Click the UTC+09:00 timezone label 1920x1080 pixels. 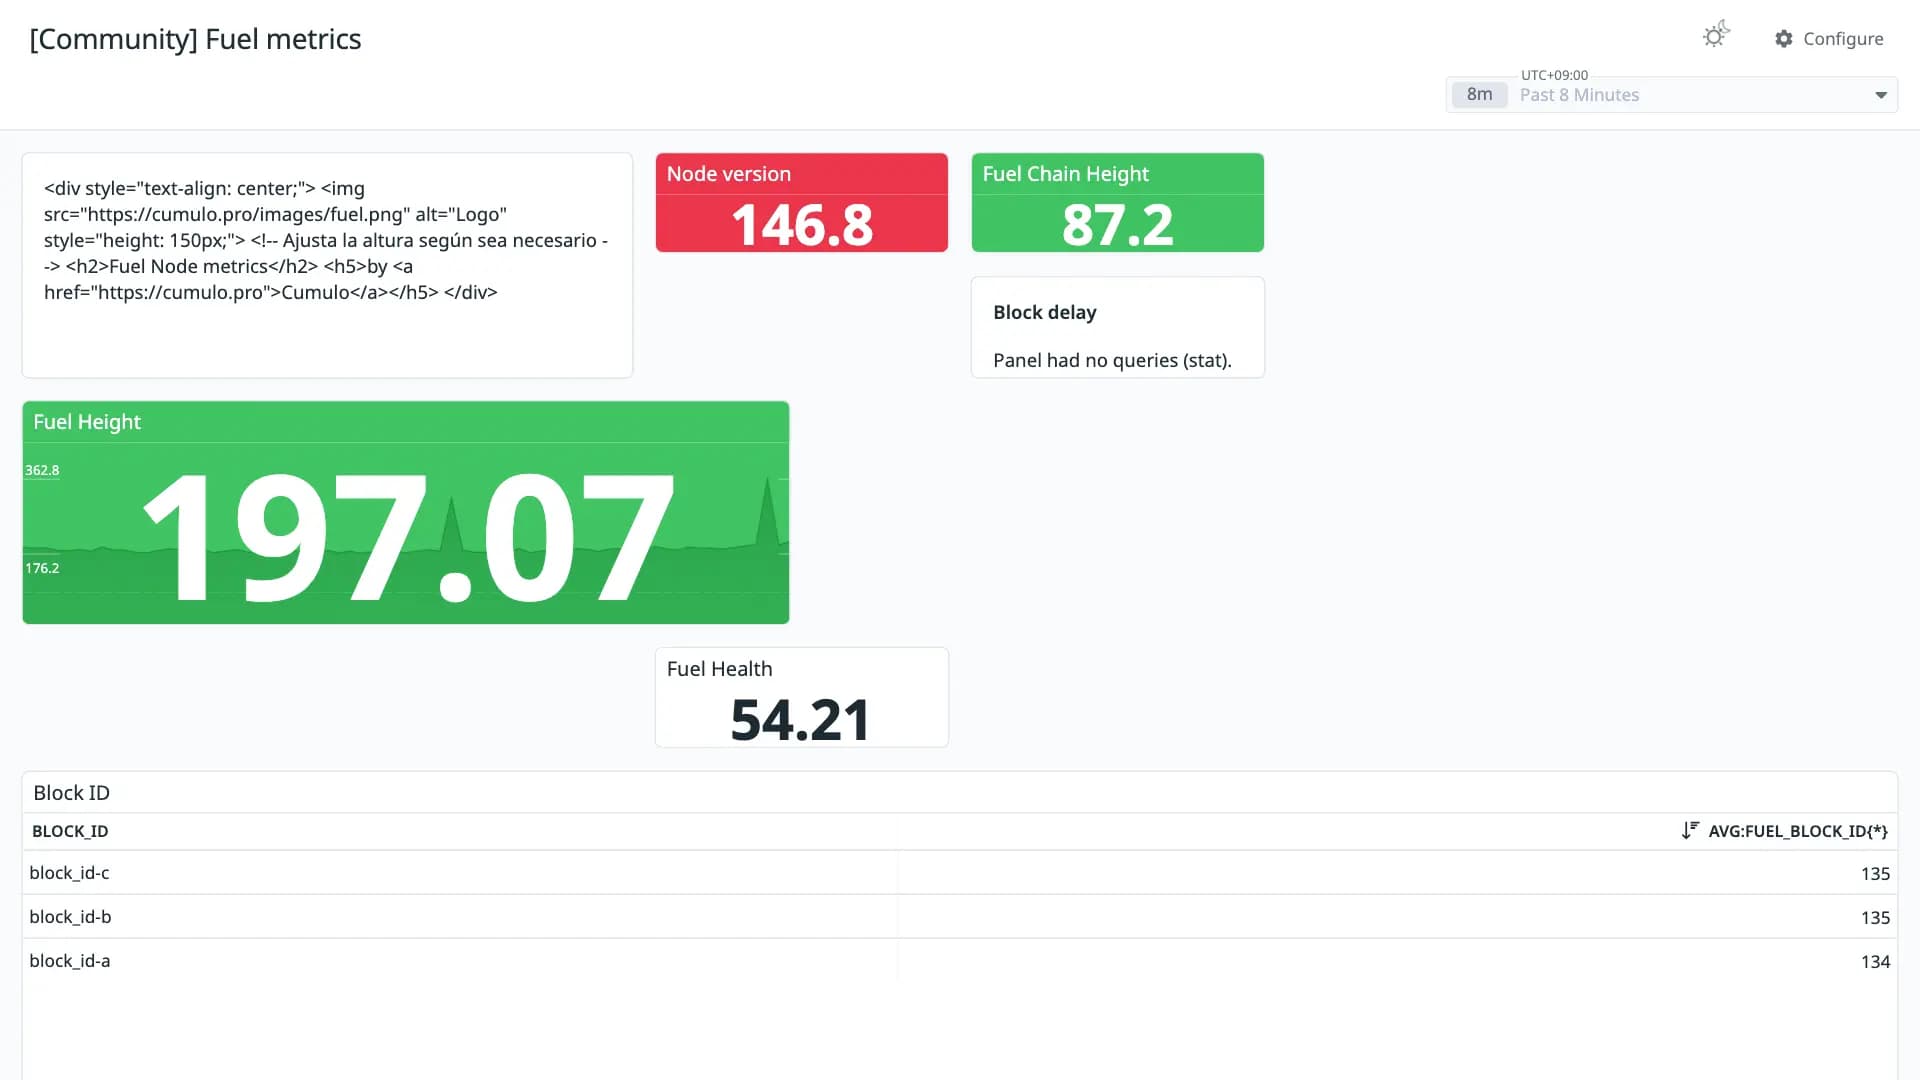coord(1554,75)
